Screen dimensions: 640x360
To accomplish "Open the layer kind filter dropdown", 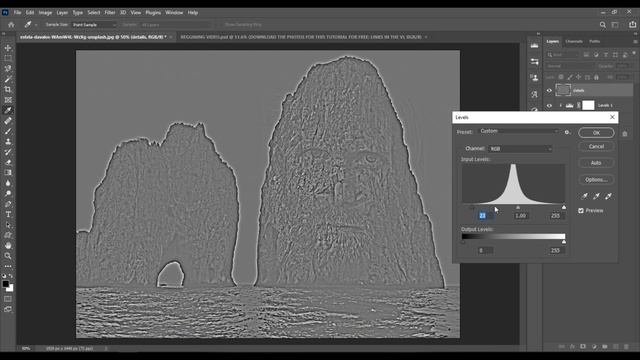I will (x=563, y=55).
